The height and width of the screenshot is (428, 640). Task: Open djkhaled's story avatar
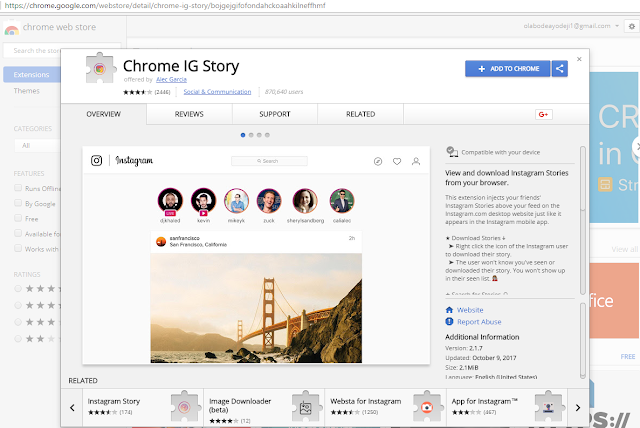point(170,200)
